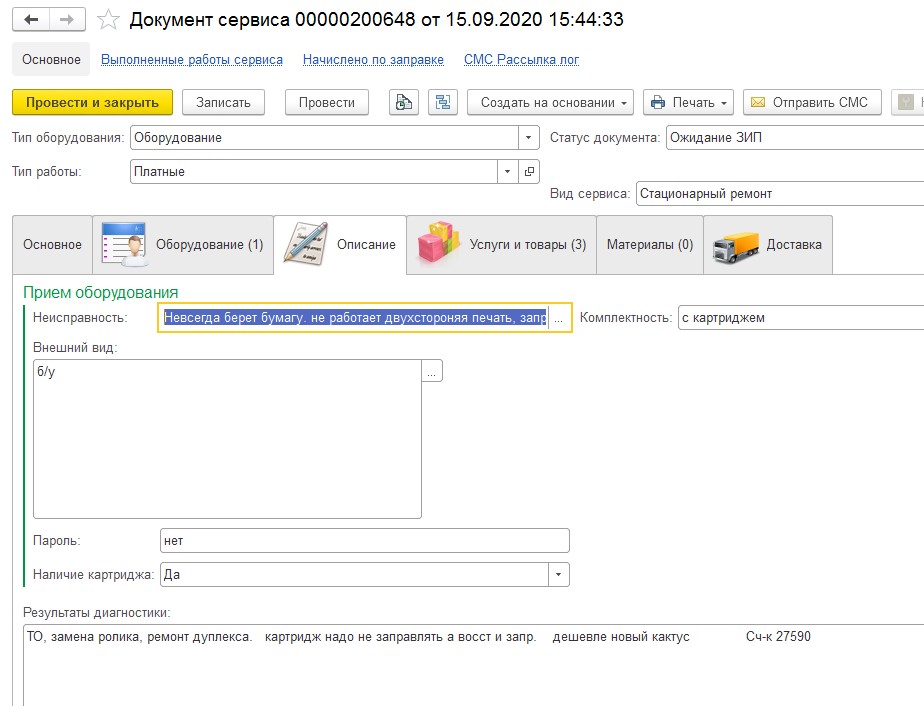Expand the Тип работы dropdown arrow
This screenshot has height=706, width=924.
click(x=507, y=171)
